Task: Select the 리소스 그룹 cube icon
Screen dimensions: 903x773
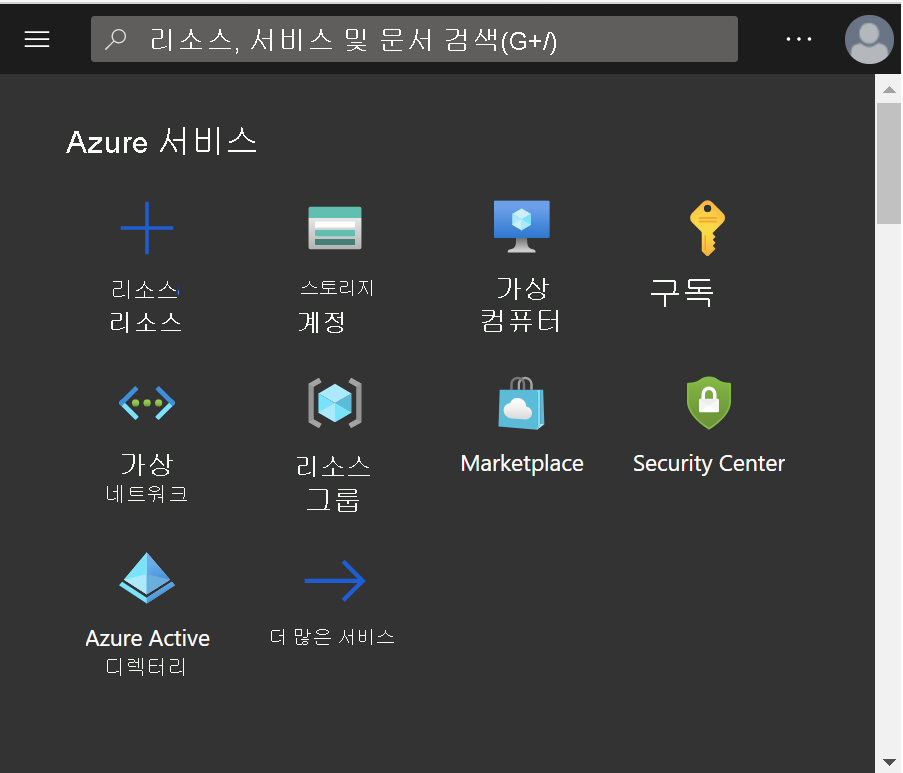Action: pos(334,403)
